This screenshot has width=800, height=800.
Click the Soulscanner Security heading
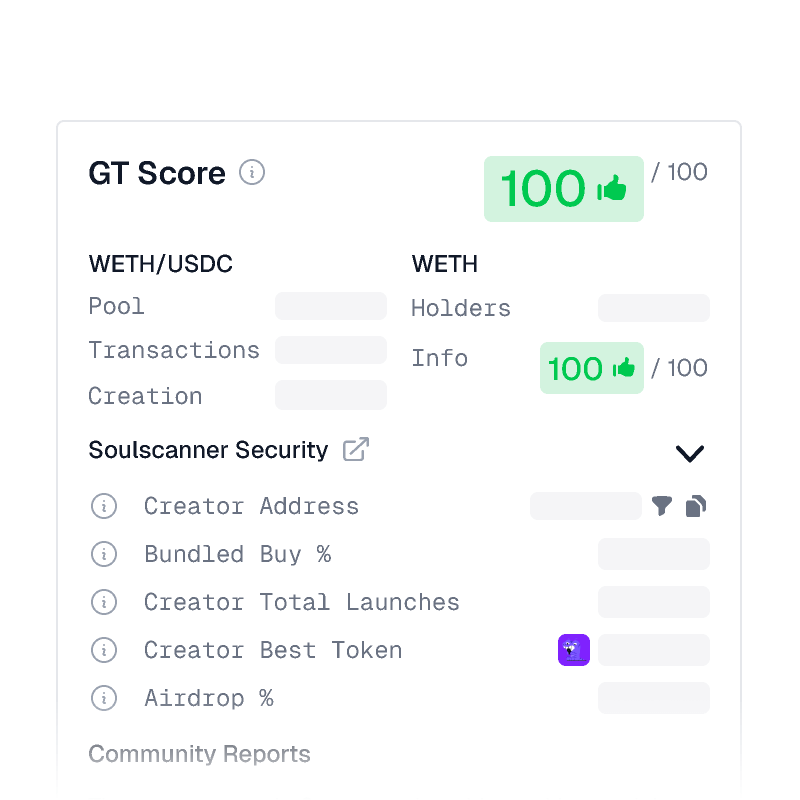coord(208,450)
